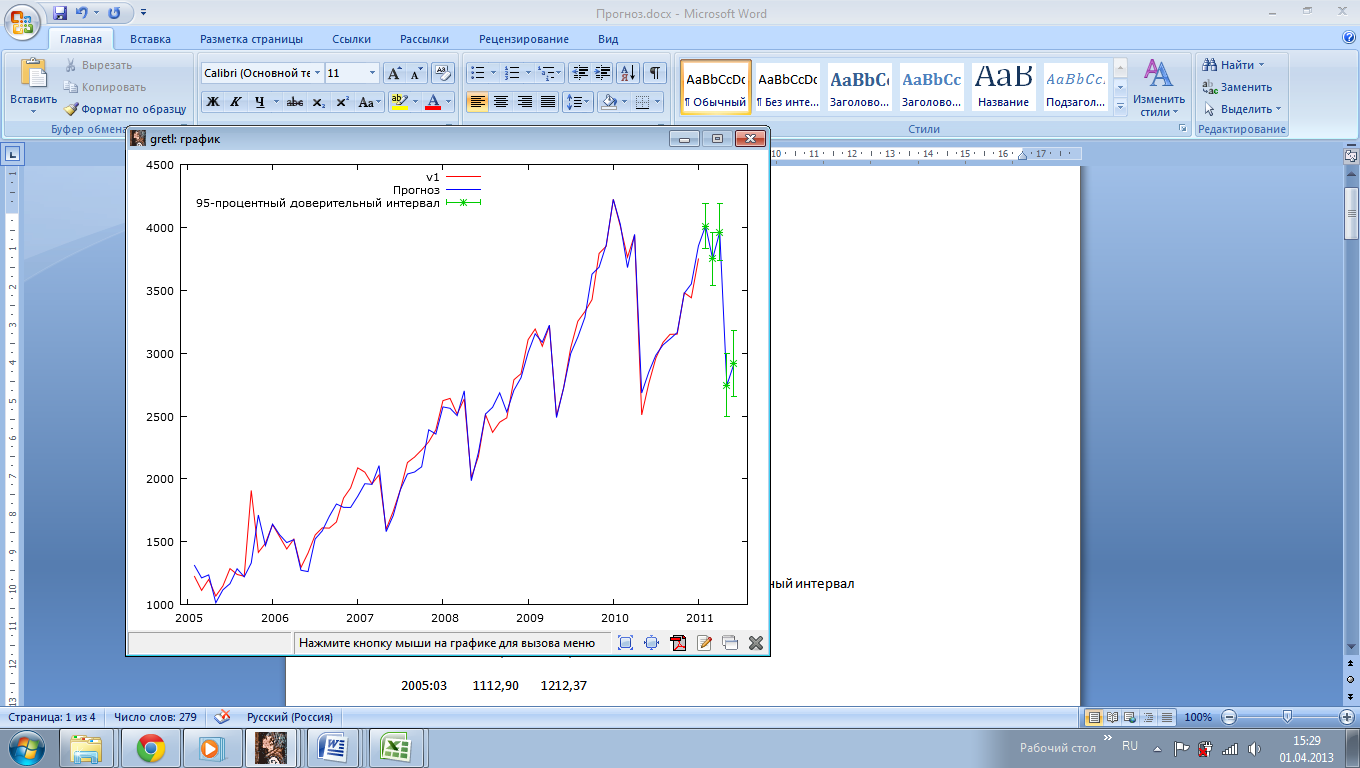
Task: Activate Формат по образцу painter
Action: click(x=125, y=109)
